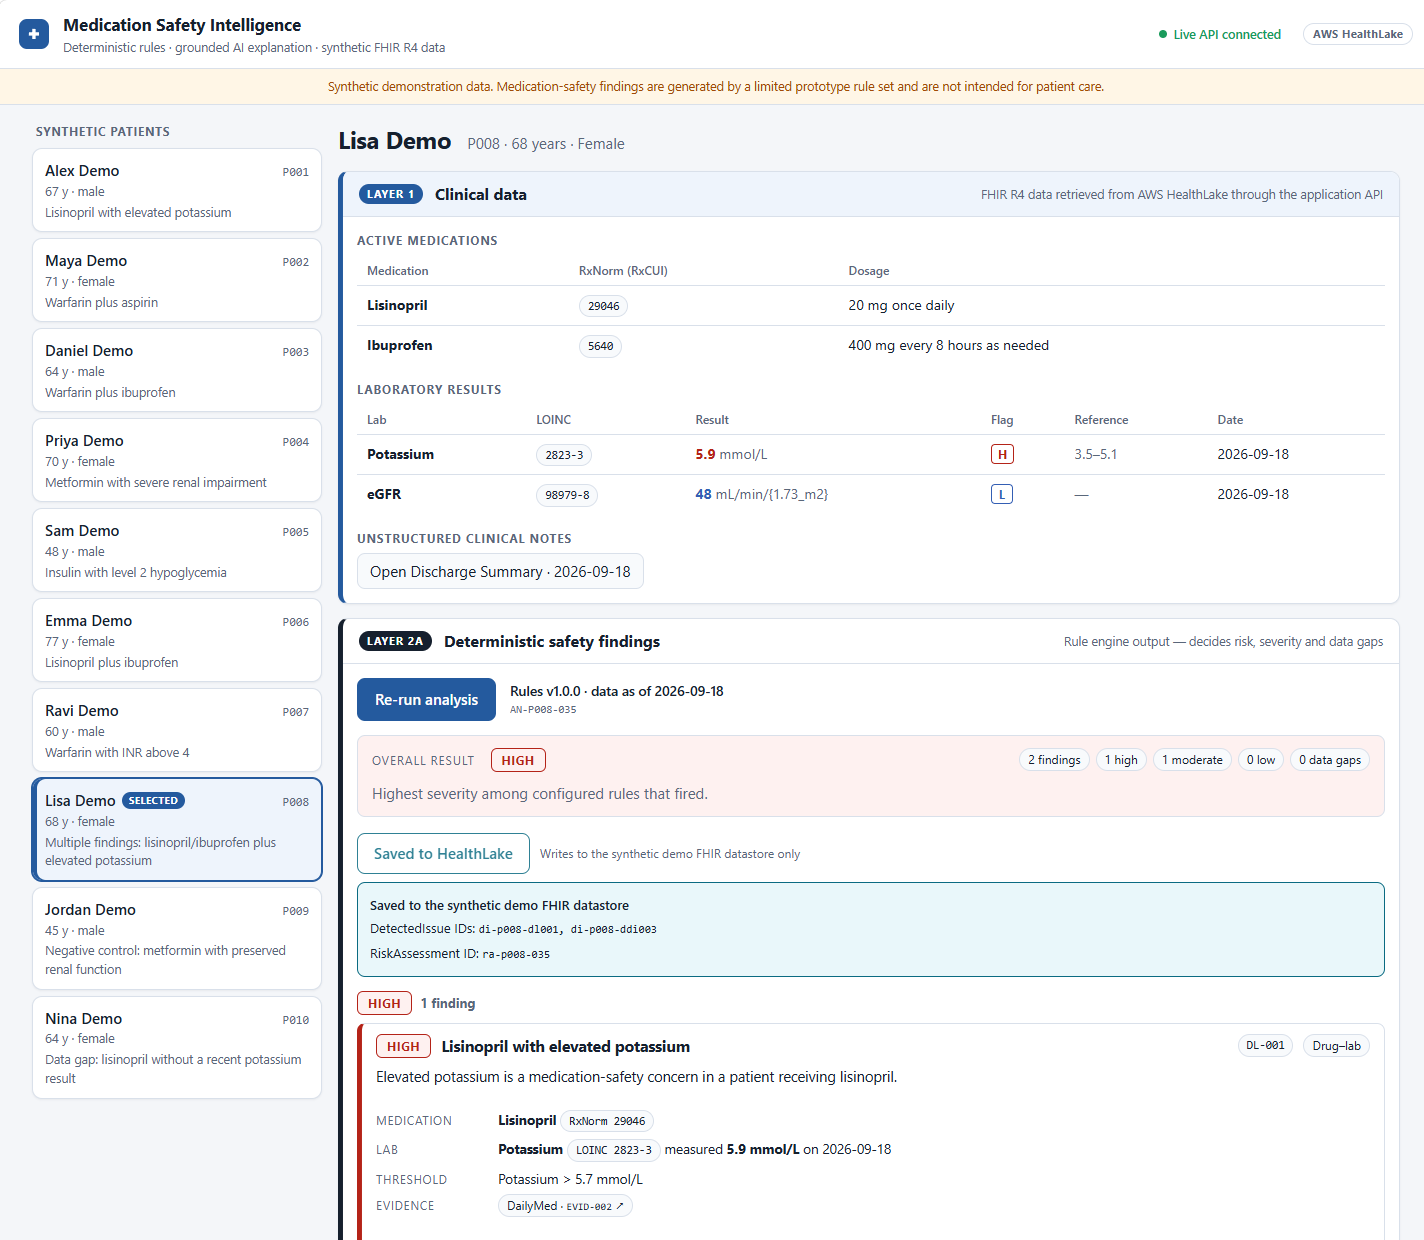Click the selected Lisa Demo patient card

pos(177,829)
